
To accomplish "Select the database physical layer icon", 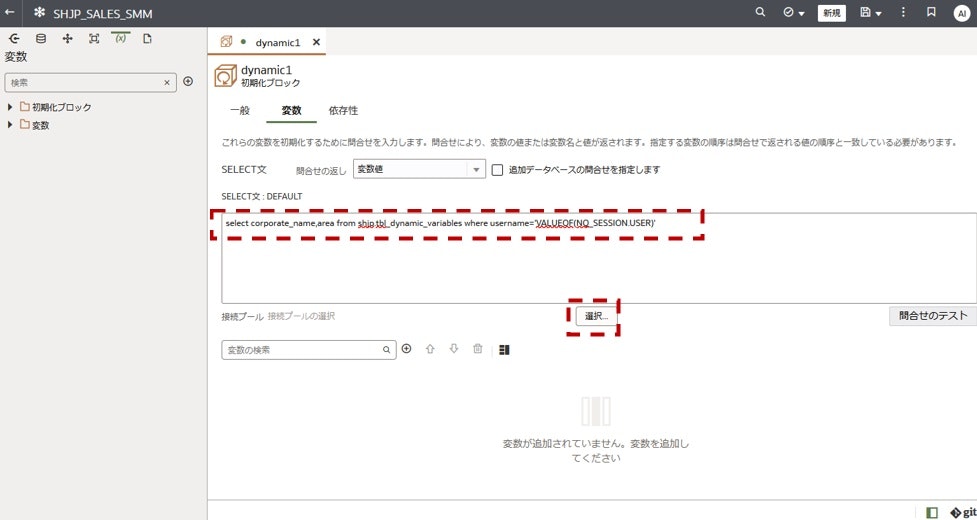I will [x=41, y=39].
